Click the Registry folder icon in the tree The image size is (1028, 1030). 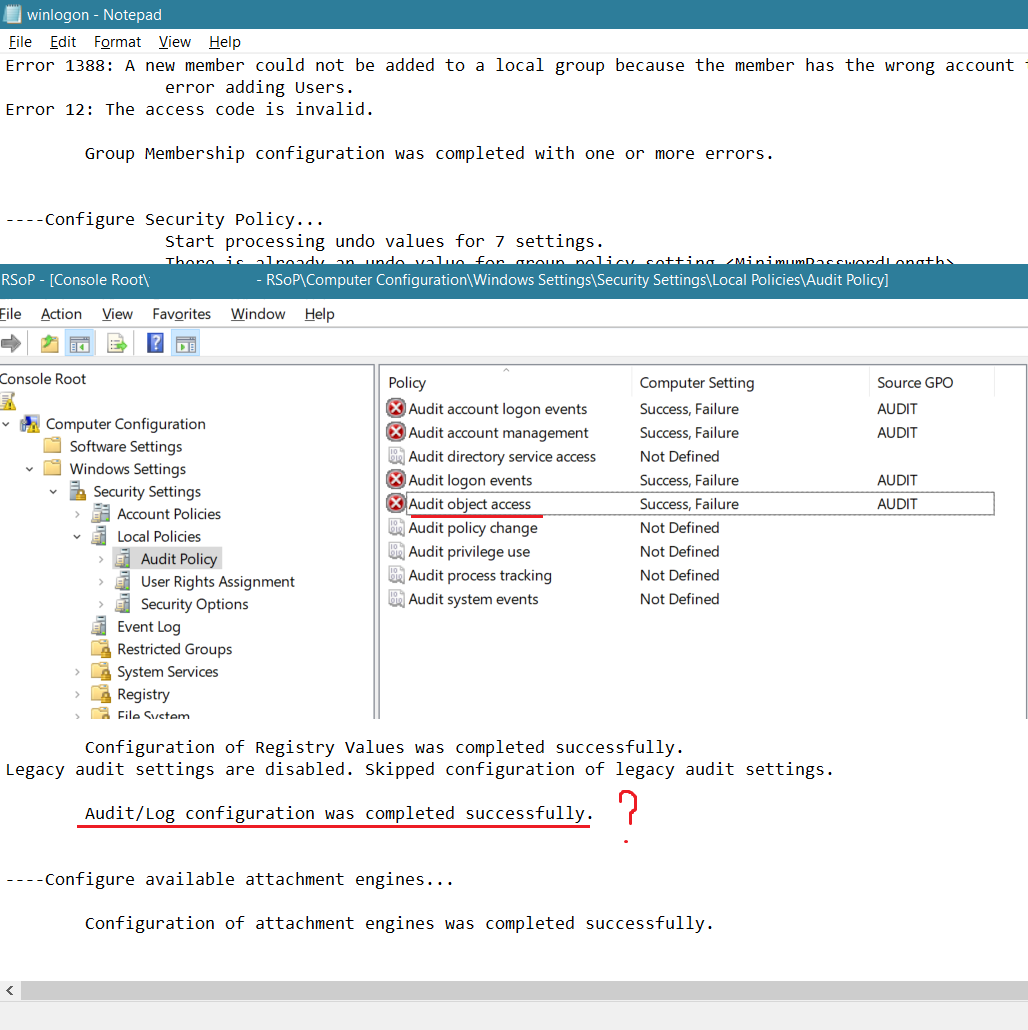click(101, 694)
